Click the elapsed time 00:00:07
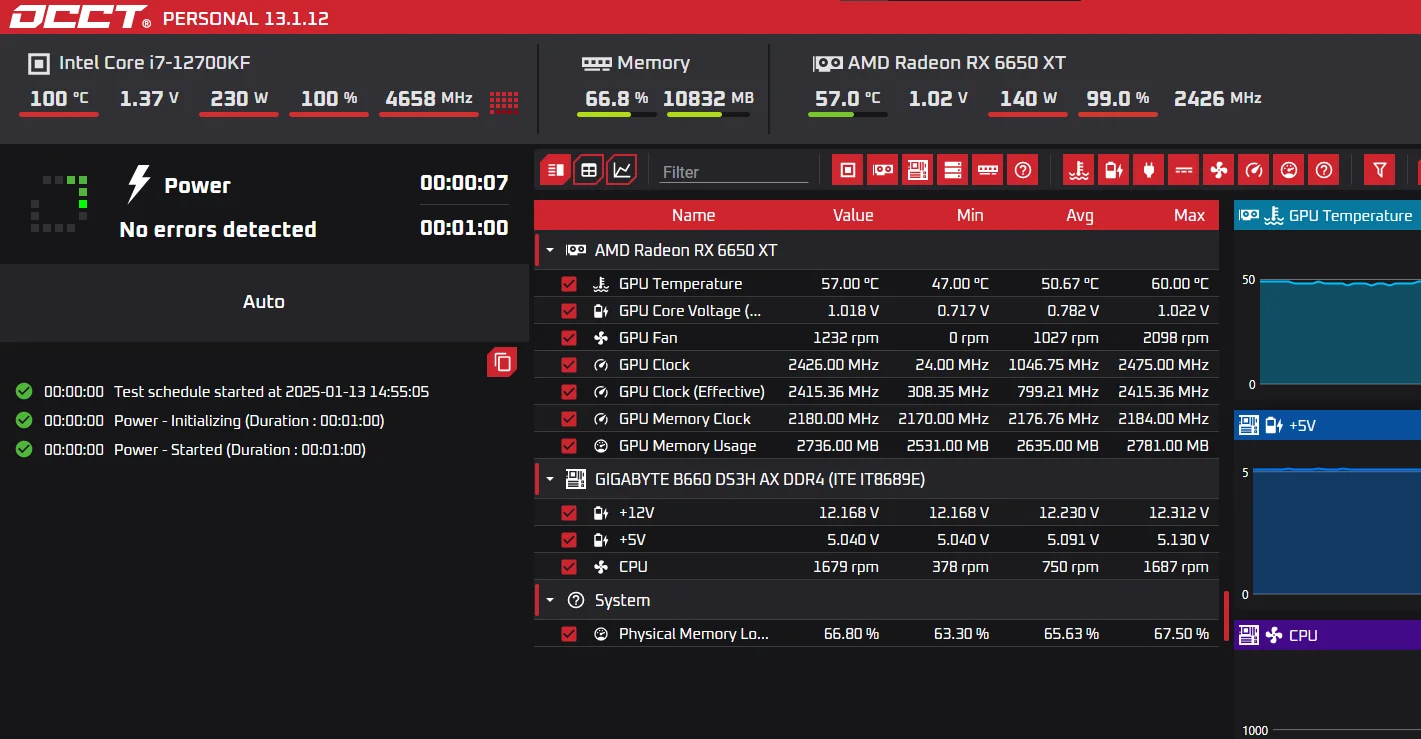The width and height of the screenshot is (1421, 739). click(x=464, y=183)
